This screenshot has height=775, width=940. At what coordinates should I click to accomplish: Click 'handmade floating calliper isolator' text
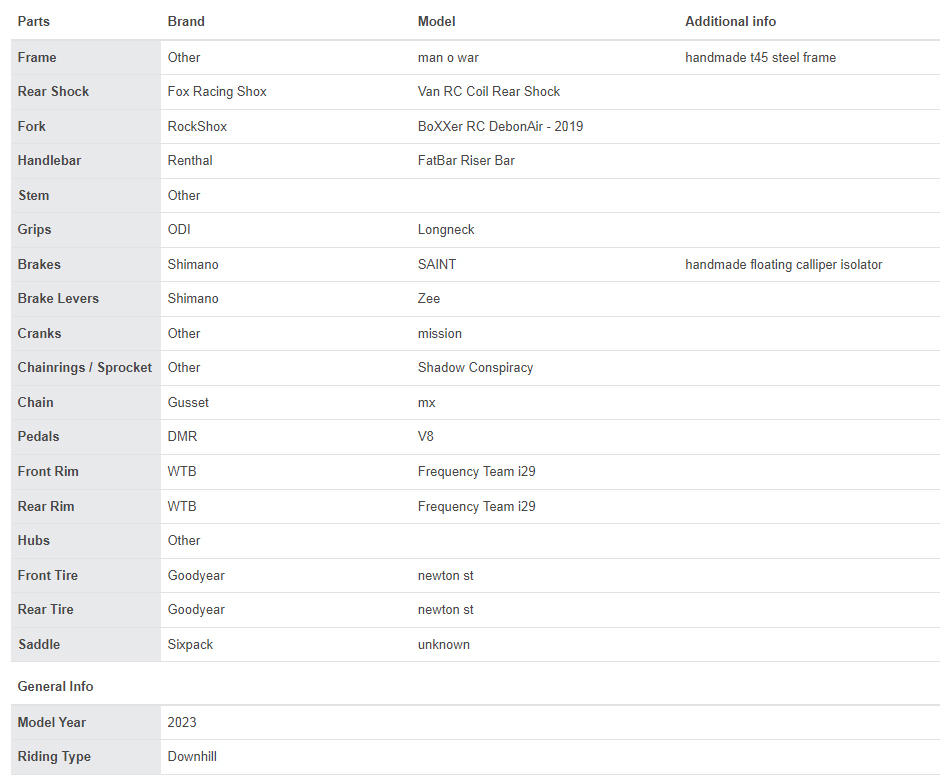783,265
